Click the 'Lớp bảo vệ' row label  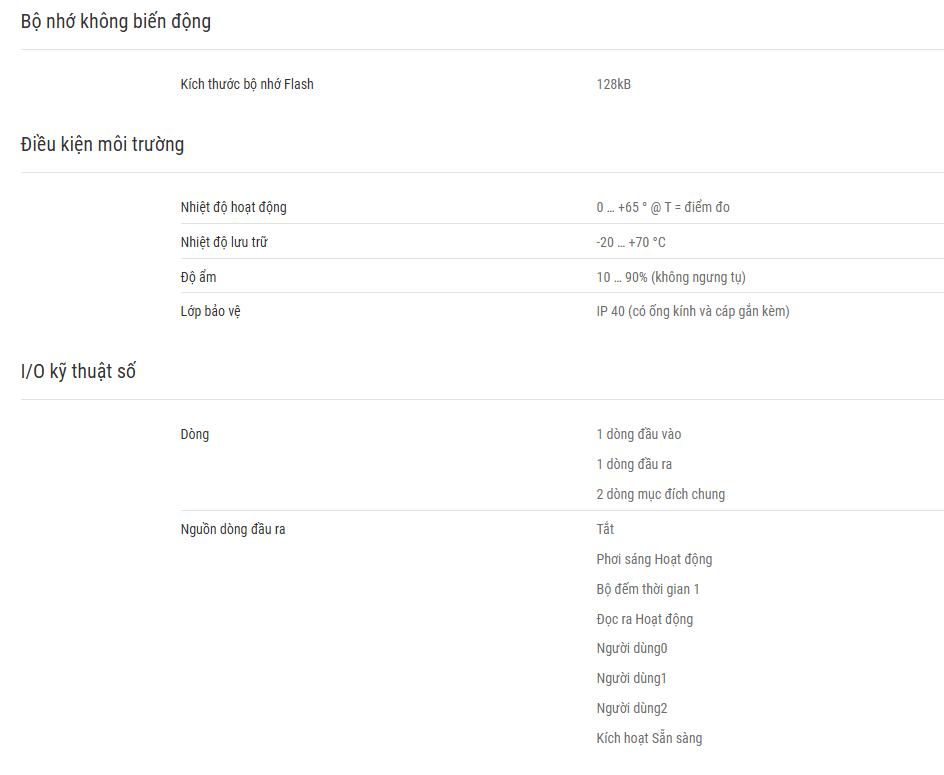tap(211, 311)
